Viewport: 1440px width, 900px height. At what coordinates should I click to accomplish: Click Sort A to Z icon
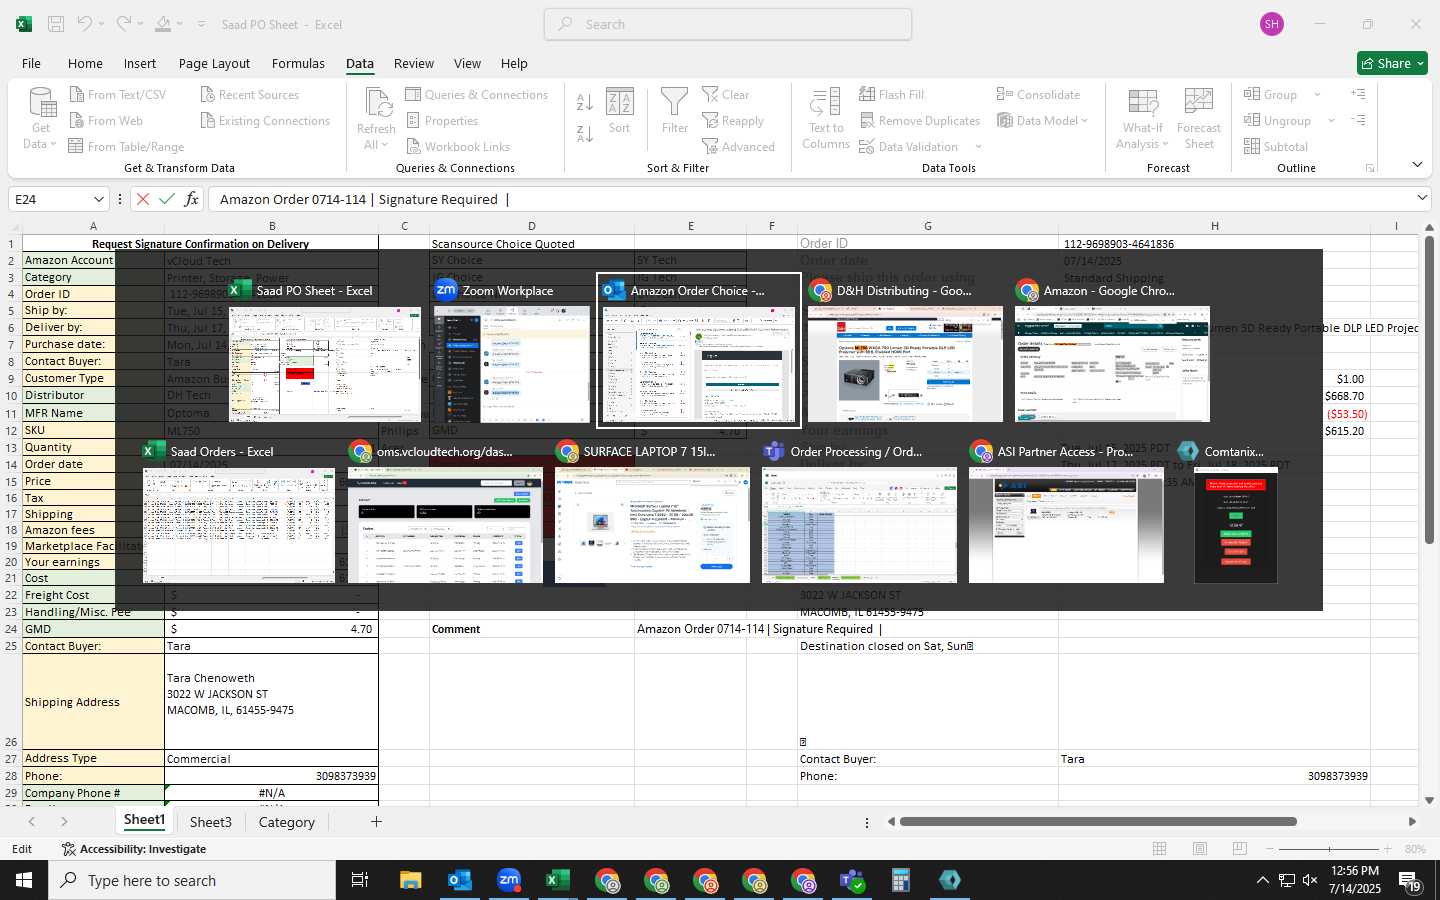click(x=585, y=101)
